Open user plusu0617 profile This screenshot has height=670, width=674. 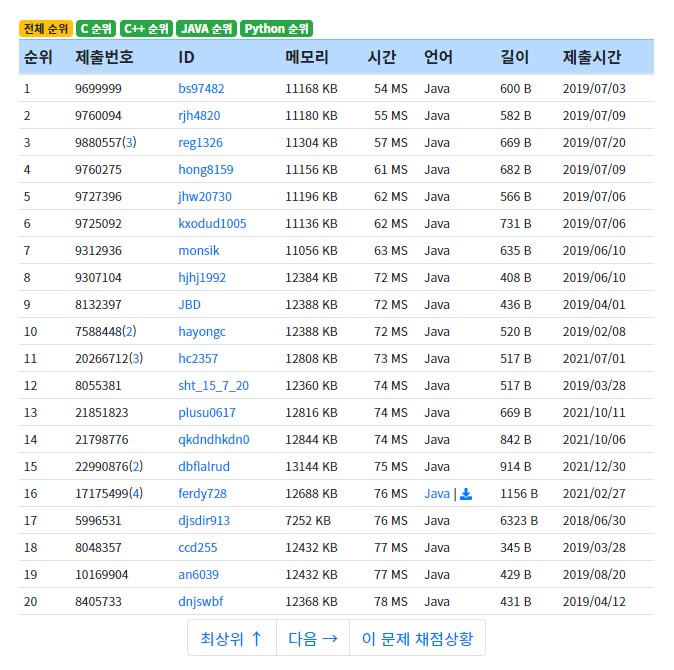click(x=207, y=413)
